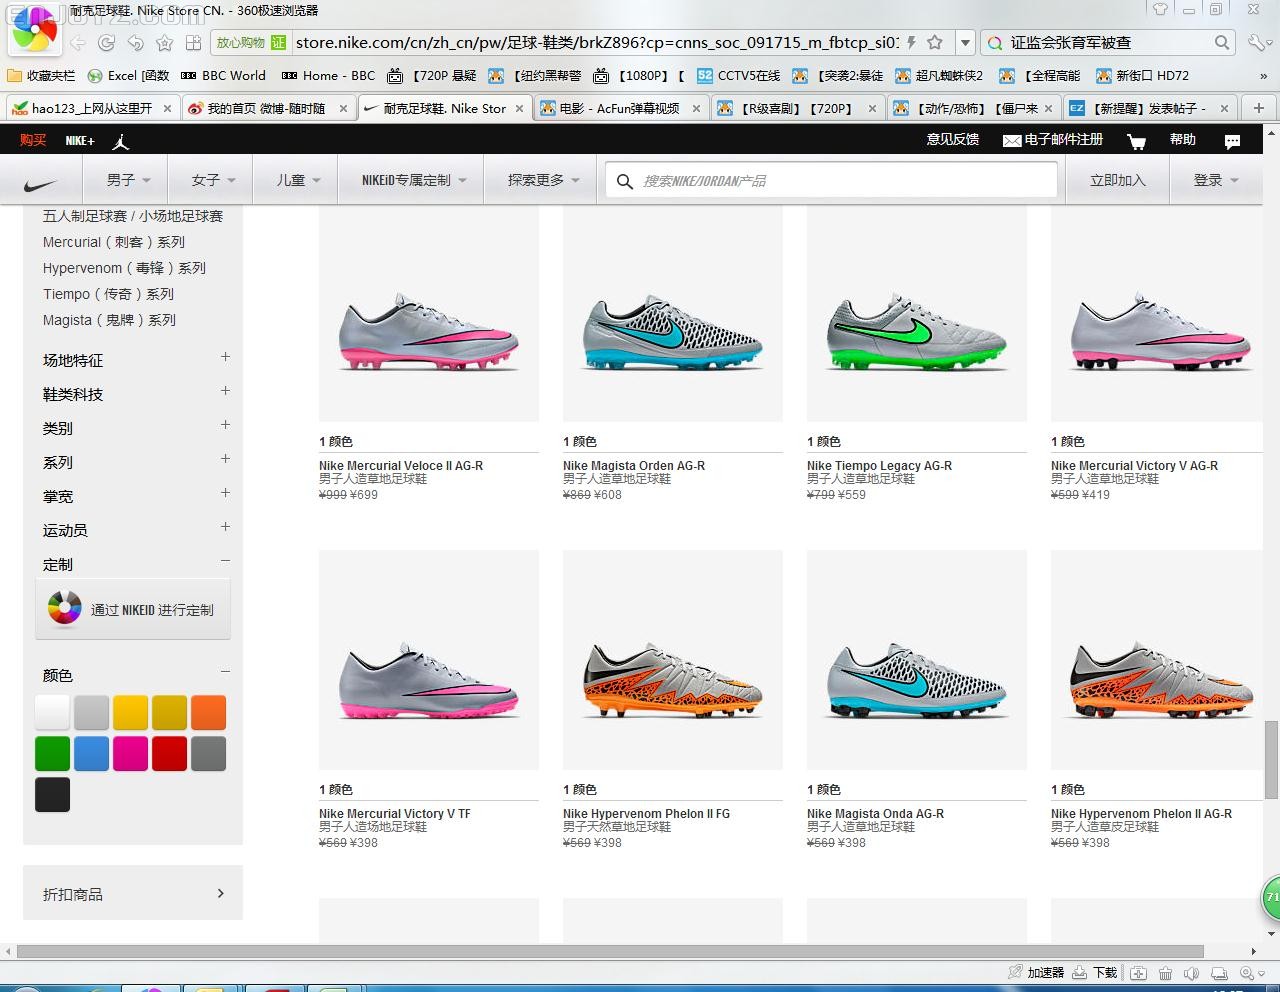Viewport: 1280px width, 992px height.
Task: Expand the 掌宽 filter section
Action: tap(225, 493)
